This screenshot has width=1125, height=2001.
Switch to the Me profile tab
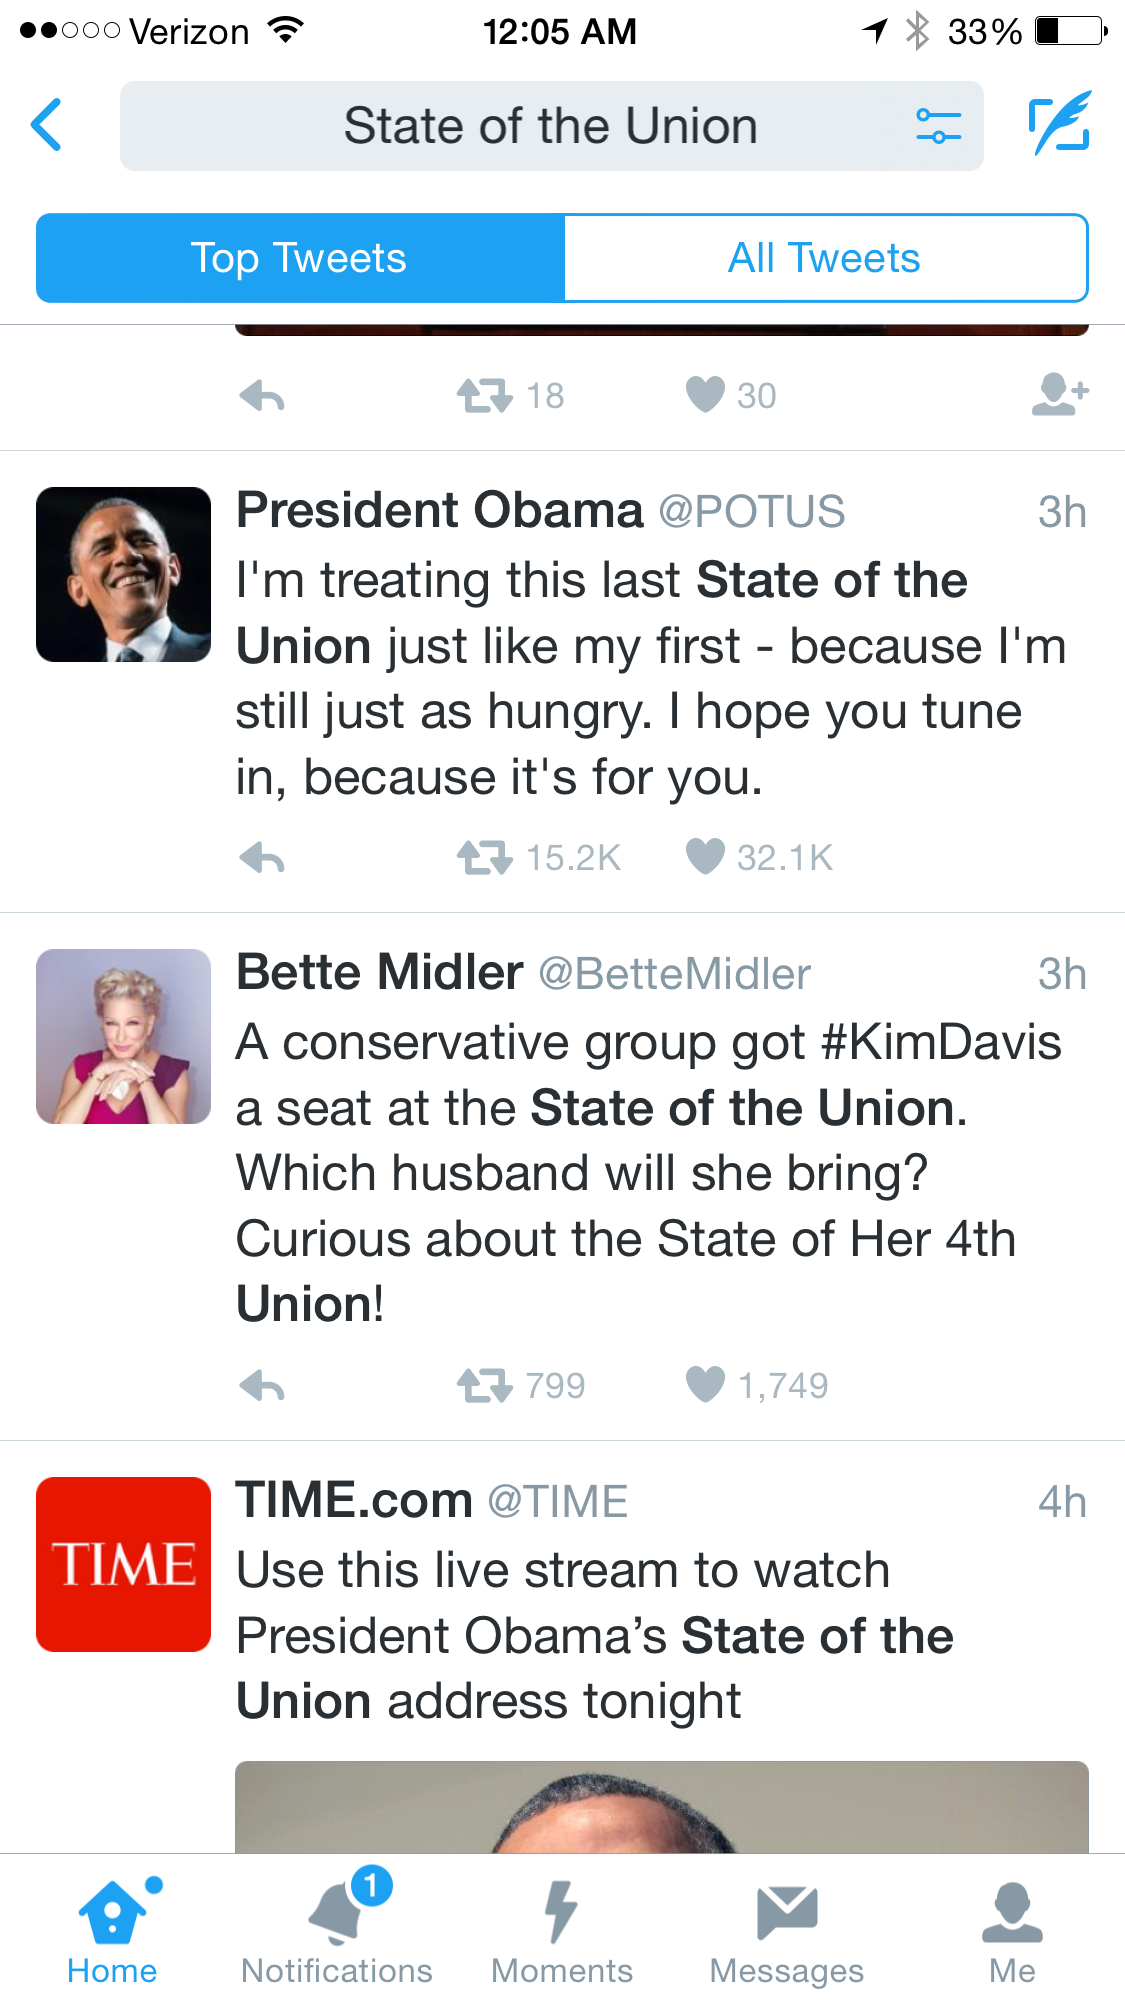1012,1928
